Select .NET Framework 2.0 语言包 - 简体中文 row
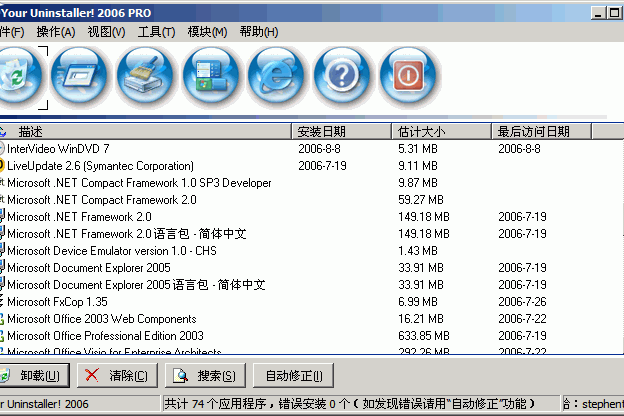The image size is (624, 416). 127,234
